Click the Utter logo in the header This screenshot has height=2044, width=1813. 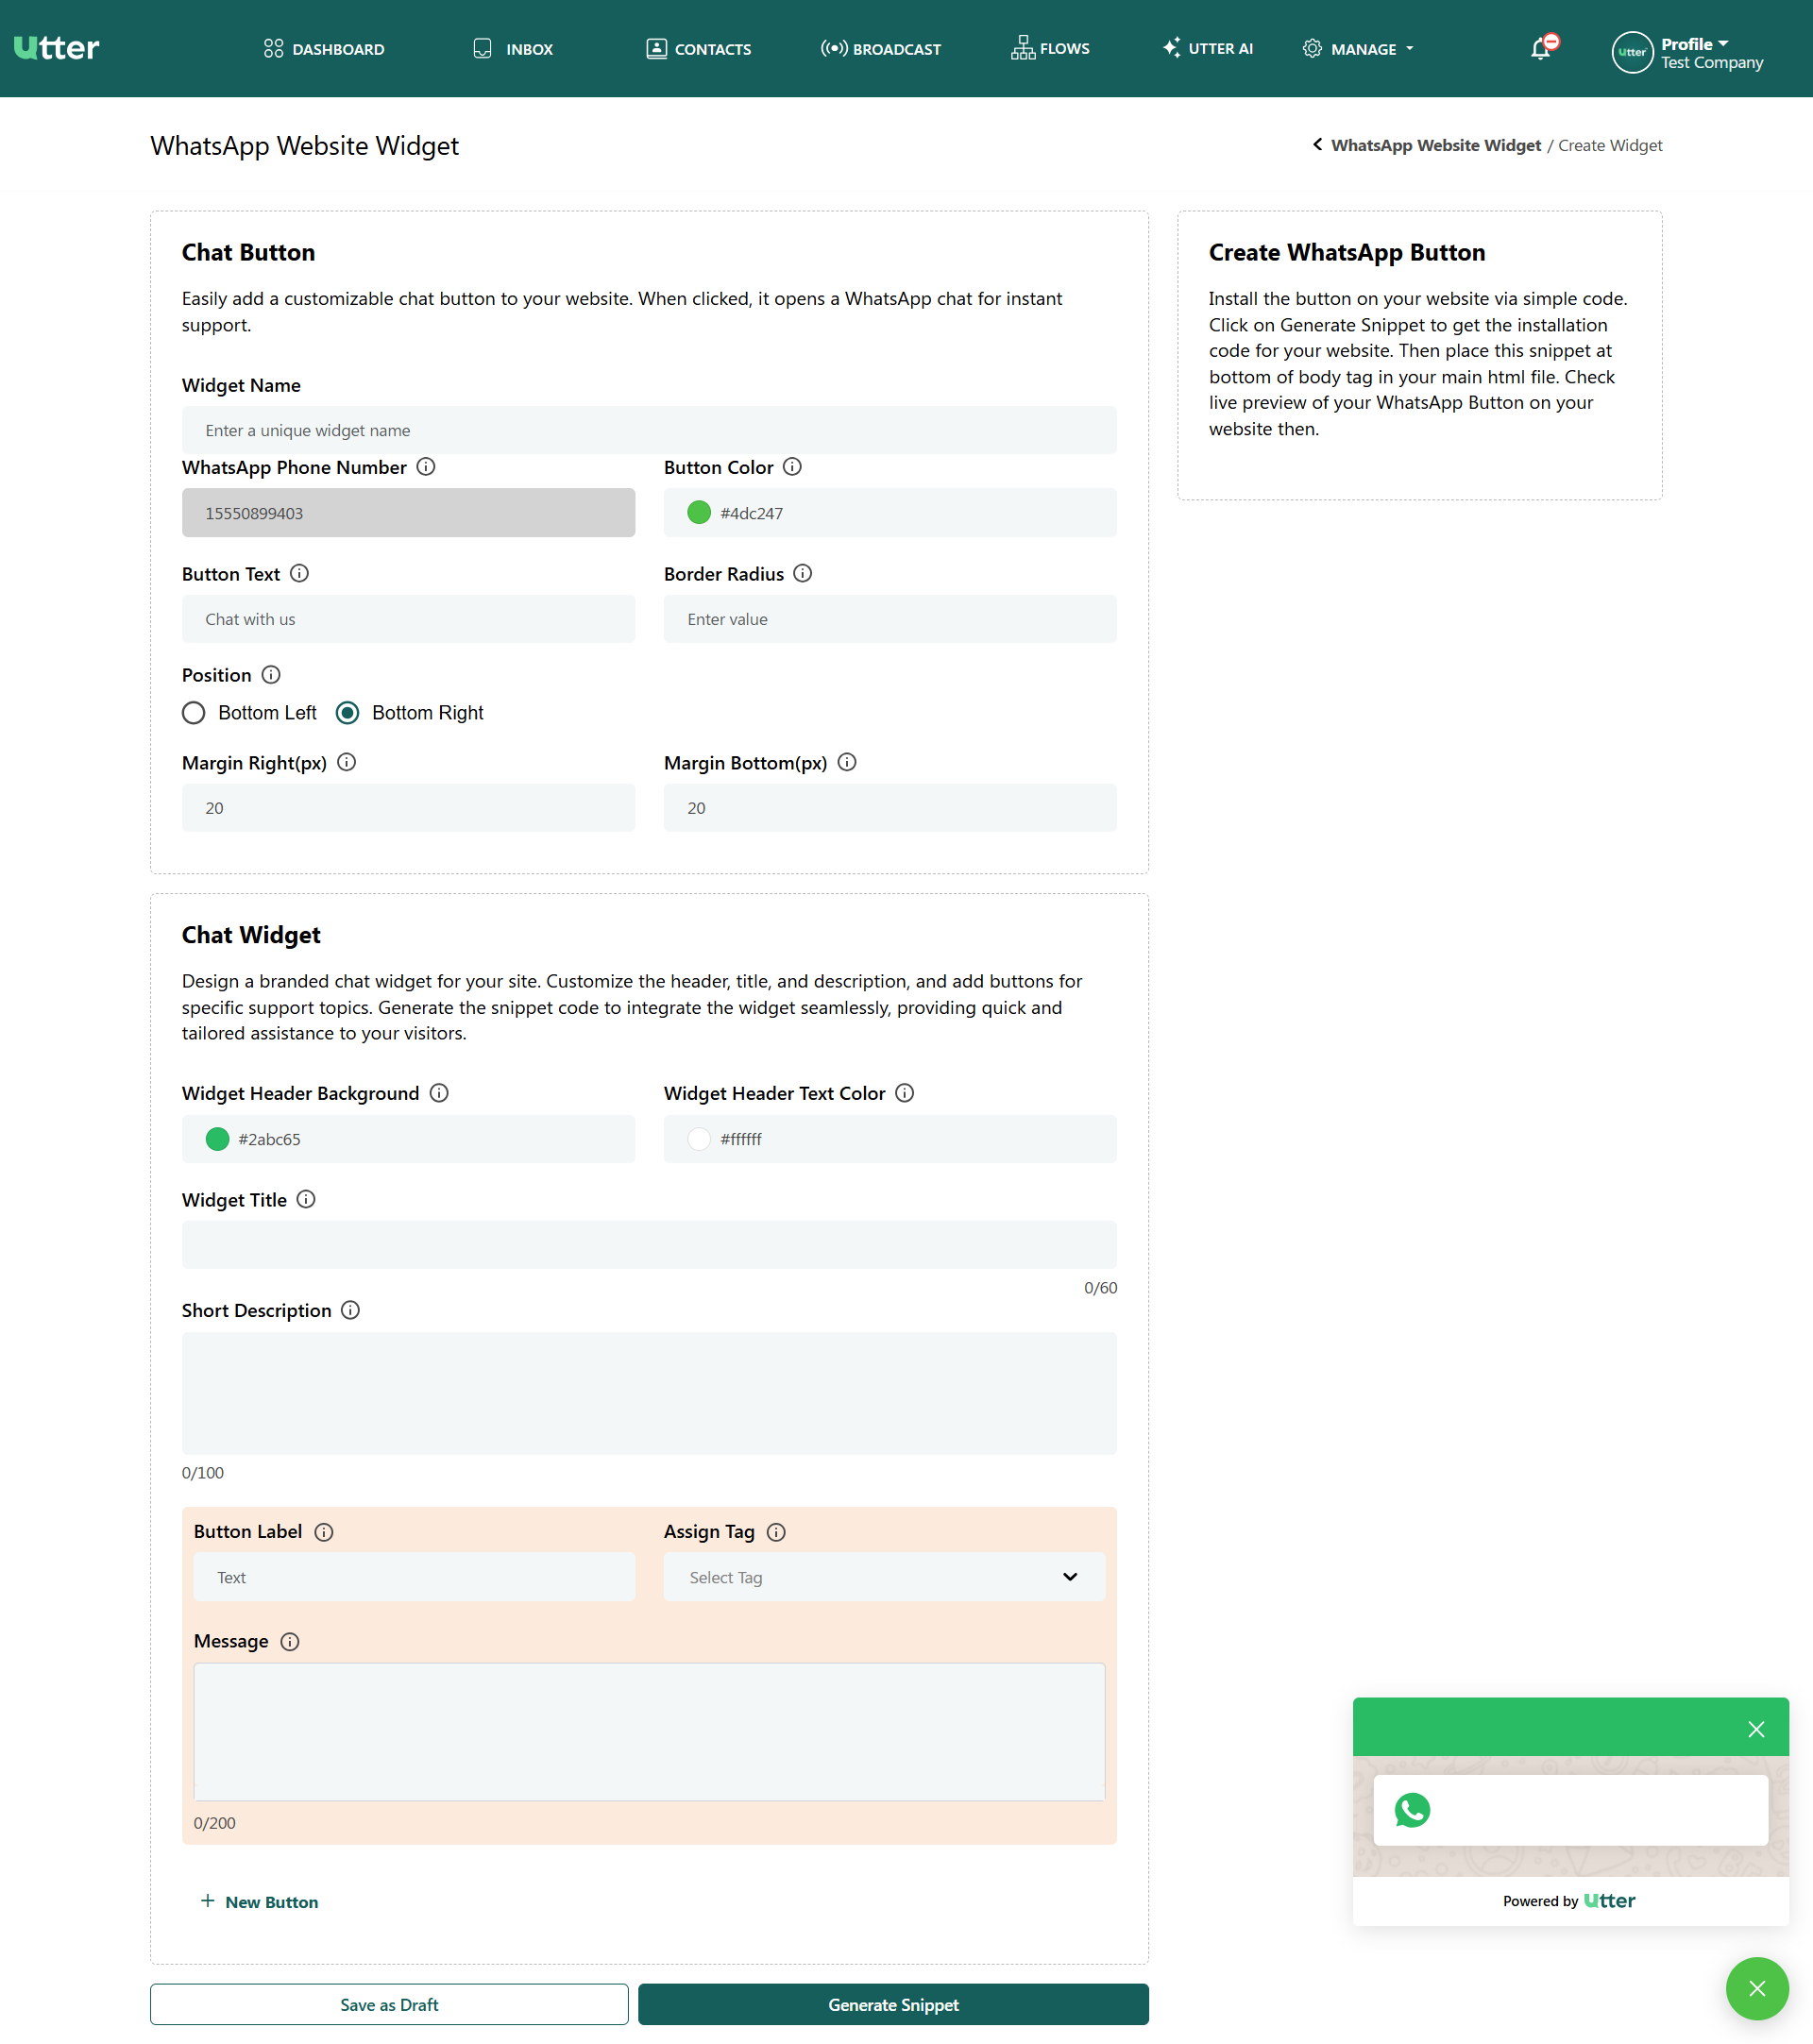click(56, 48)
